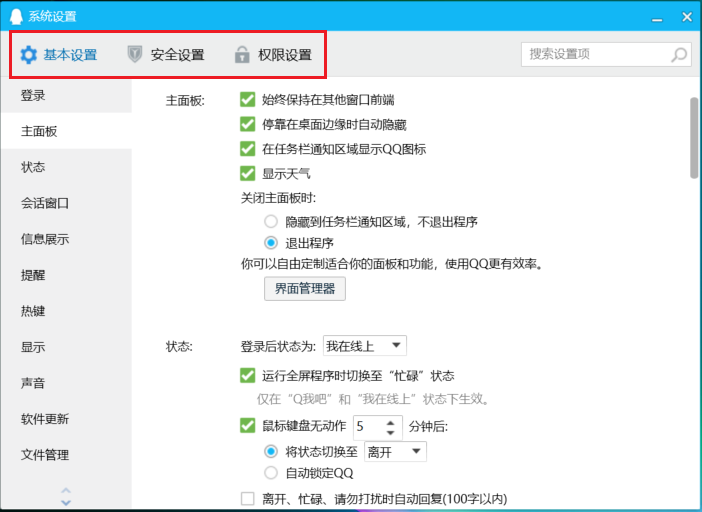702x512 pixels.
Task: Uncheck 在任务栏通知区域显示QQ图标
Action: point(248,149)
